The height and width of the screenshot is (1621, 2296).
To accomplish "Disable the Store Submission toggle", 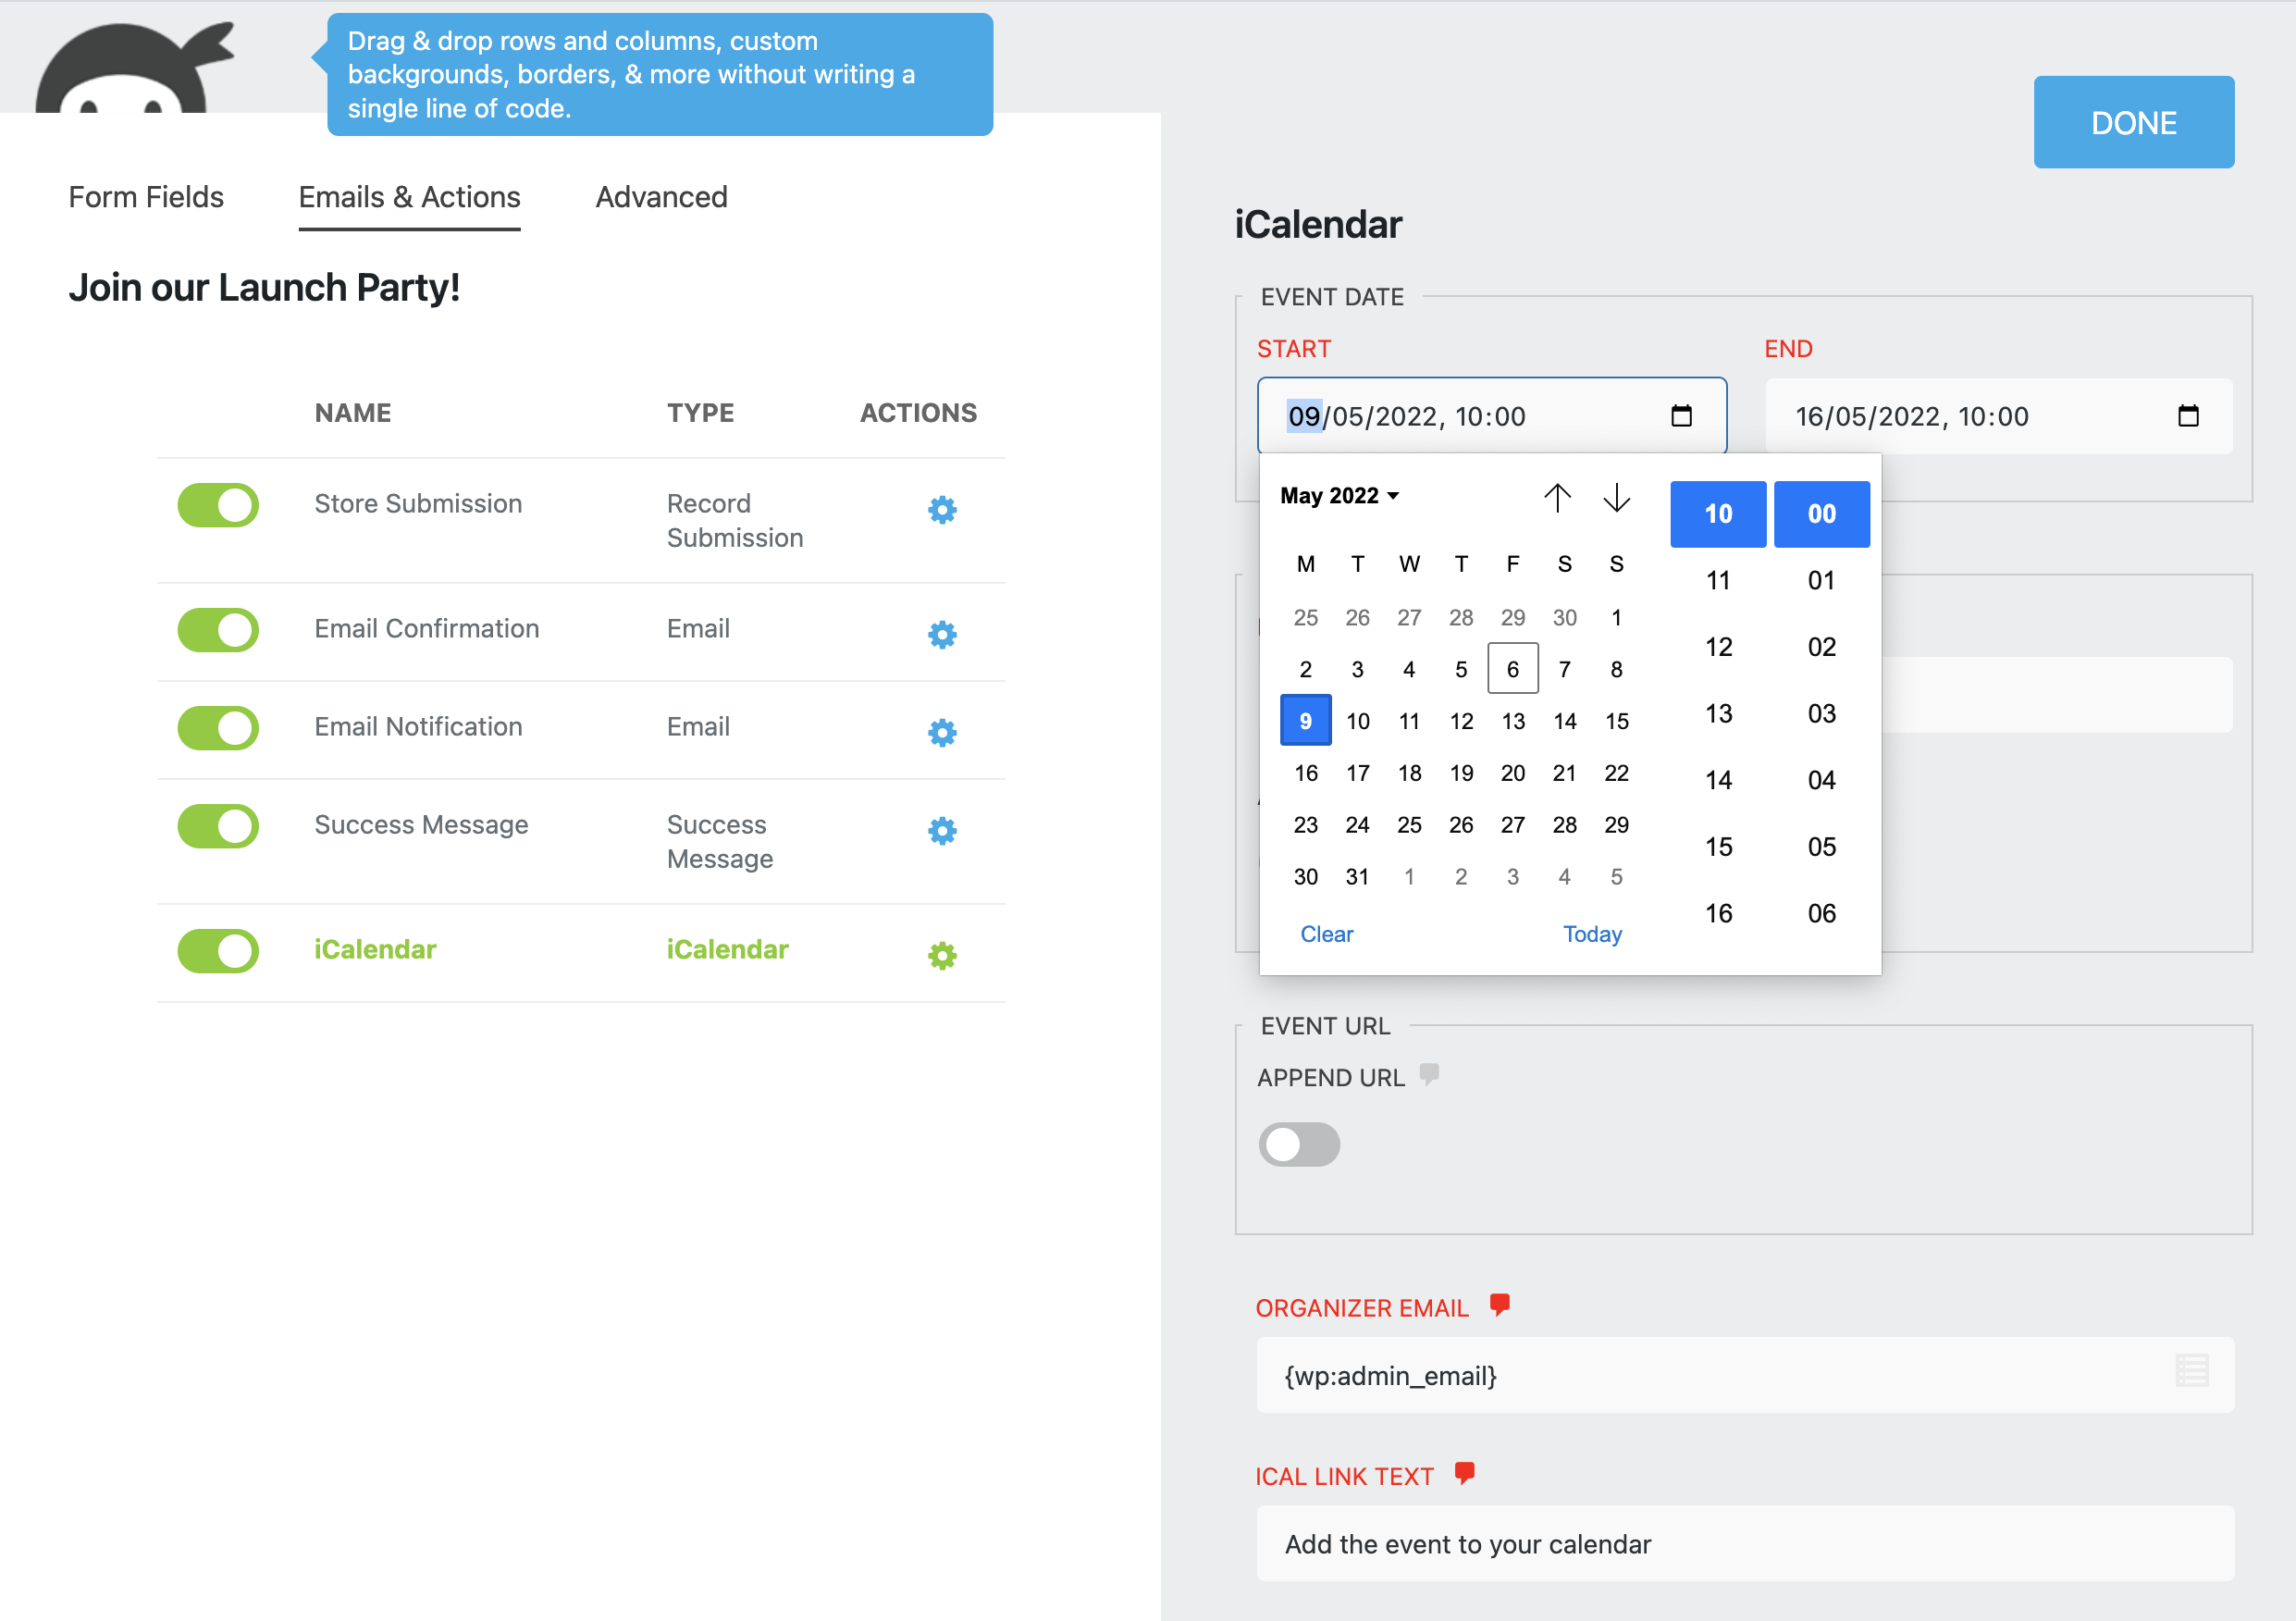I will coord(218,505).
